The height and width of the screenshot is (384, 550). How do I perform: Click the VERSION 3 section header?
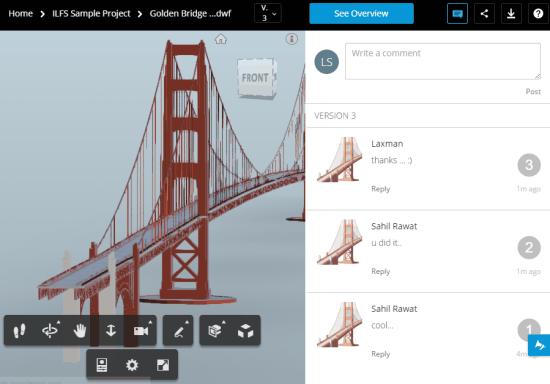(x=335, y=116)
